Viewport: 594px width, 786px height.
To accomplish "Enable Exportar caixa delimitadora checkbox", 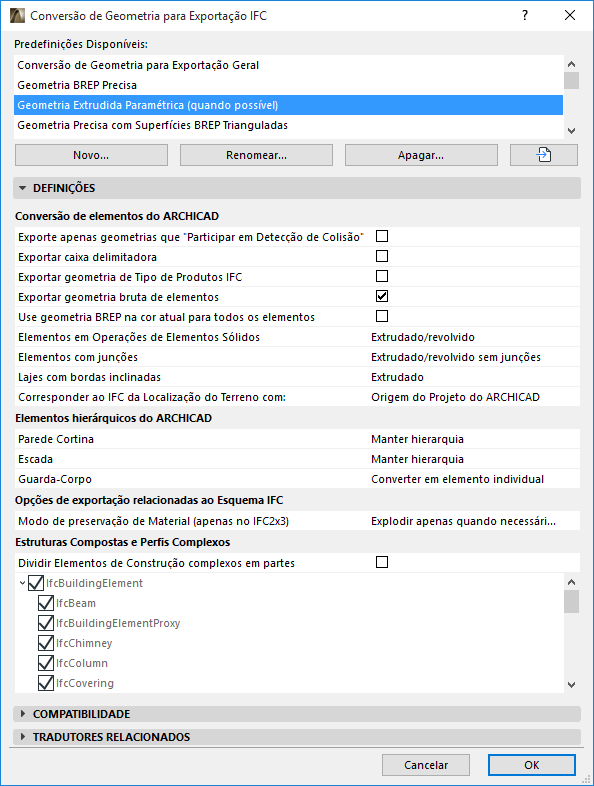I will point(382,256).
